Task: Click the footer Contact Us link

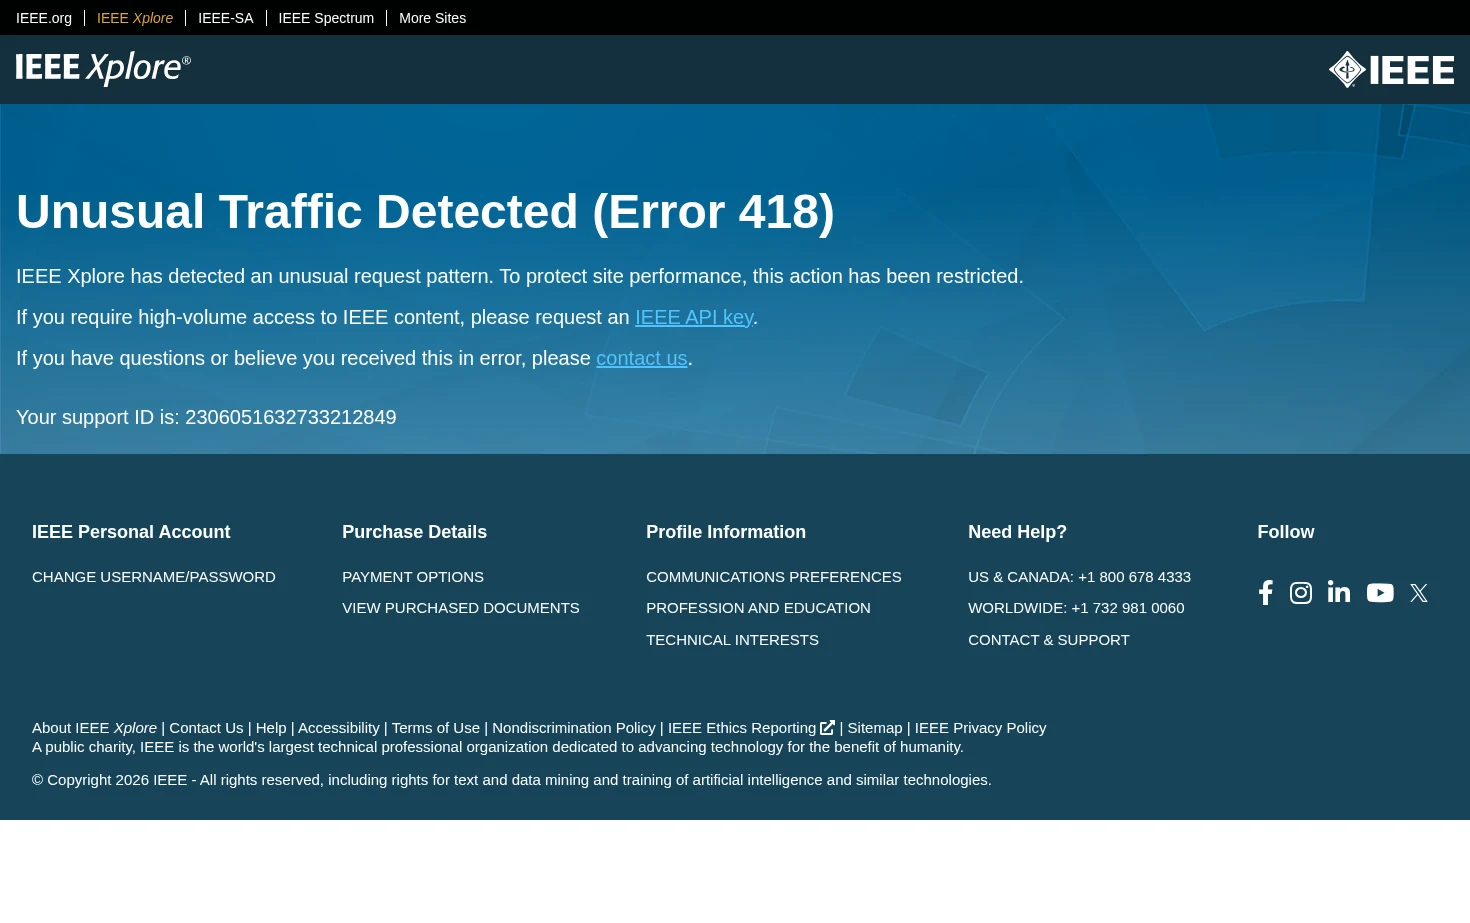Action: 206,728
